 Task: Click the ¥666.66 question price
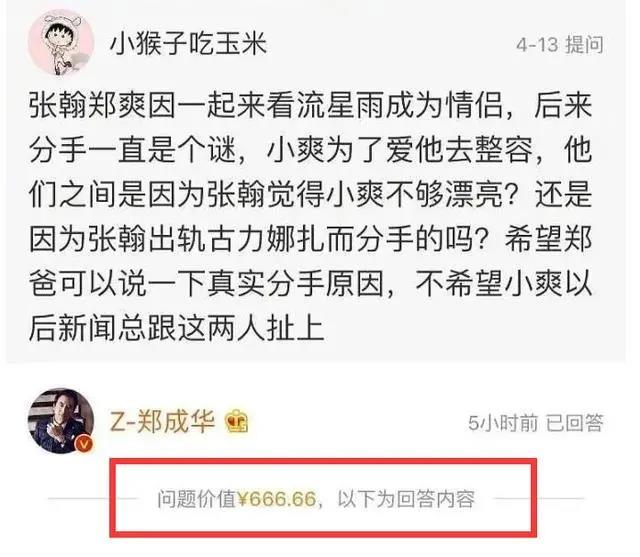click(x=277, y=499)
